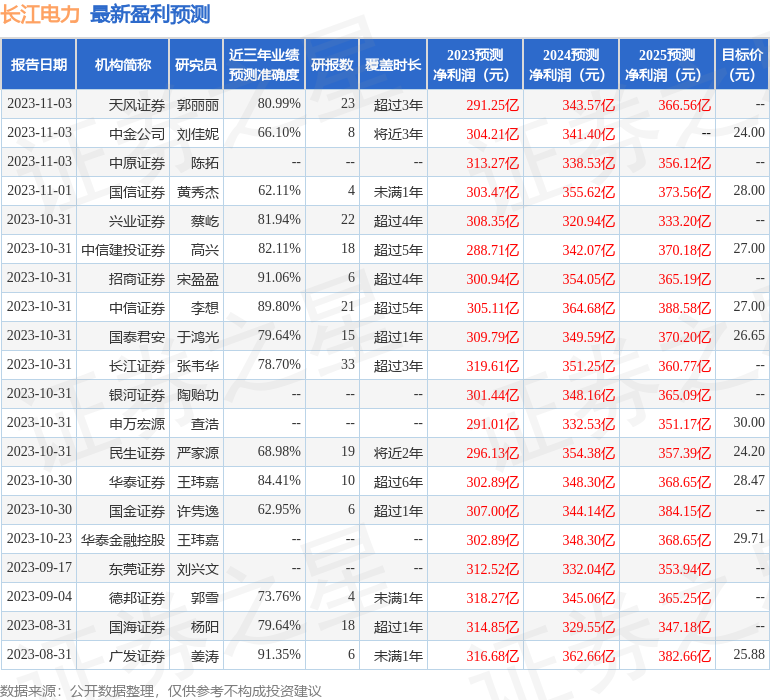Click analyst name 蔡屹
The height and width of the screenshot is (700, 770).
(205, 221)
